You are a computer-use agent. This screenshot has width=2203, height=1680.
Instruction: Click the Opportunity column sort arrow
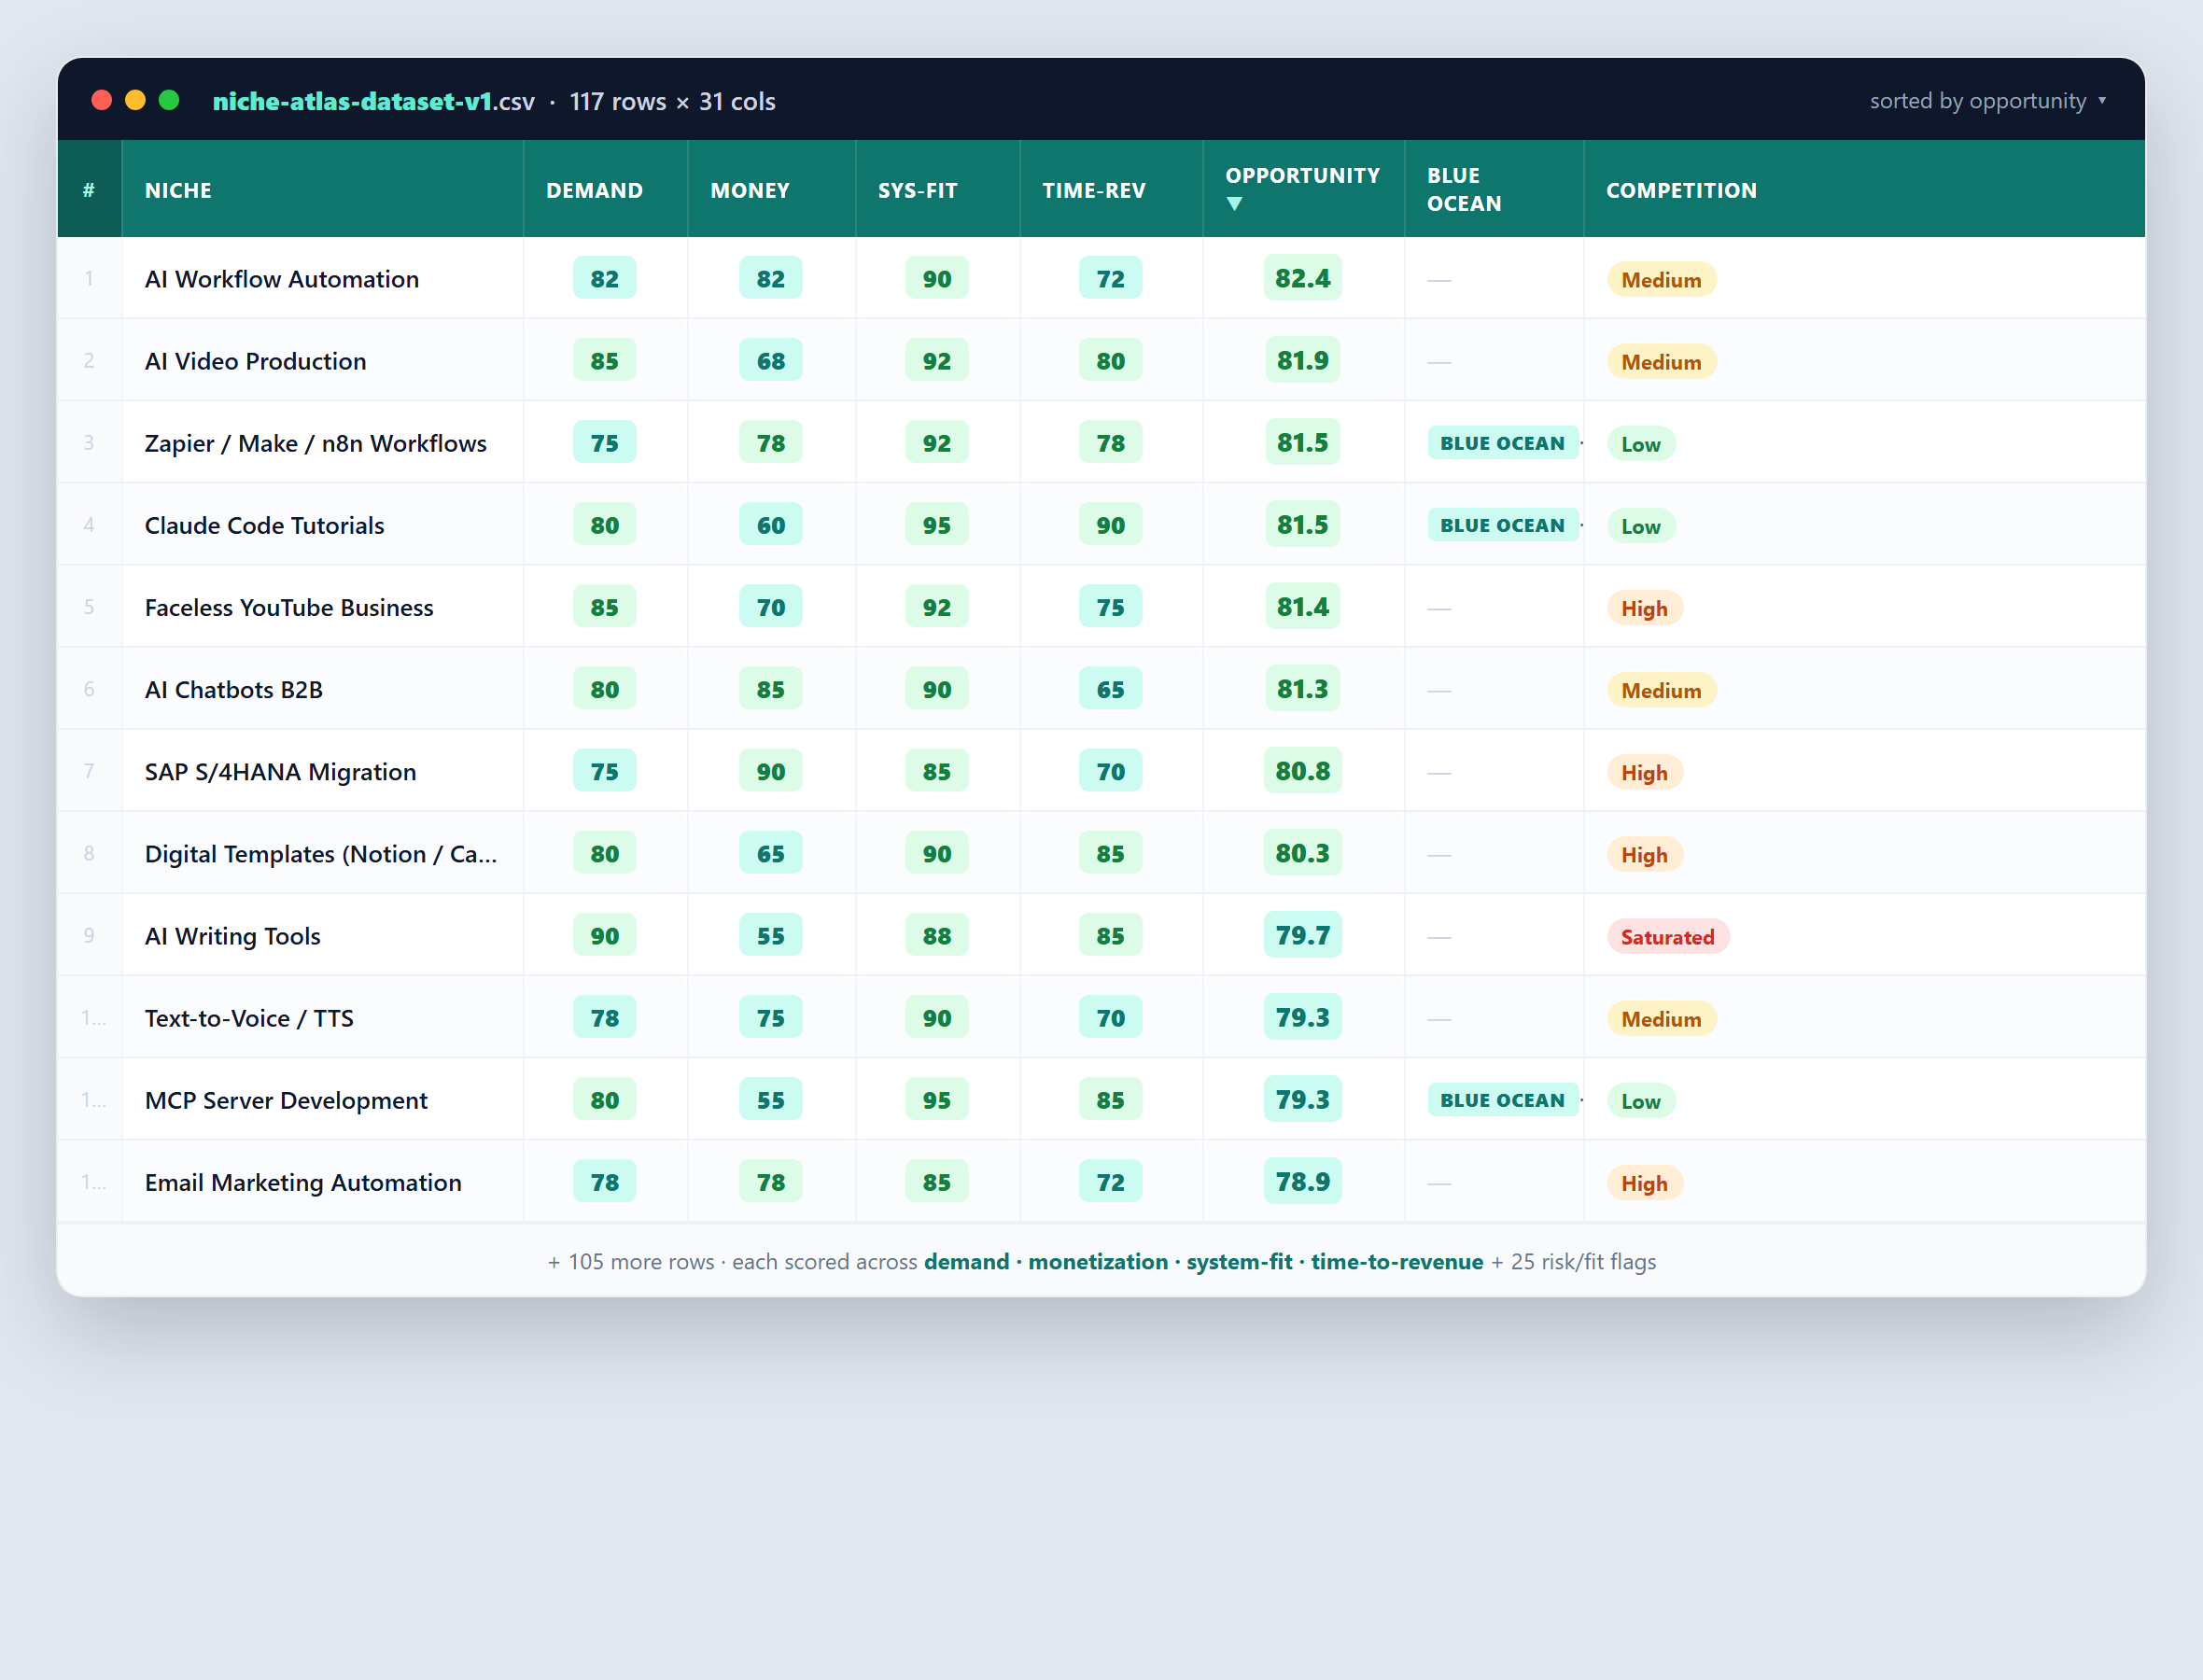coord(1235,204)
